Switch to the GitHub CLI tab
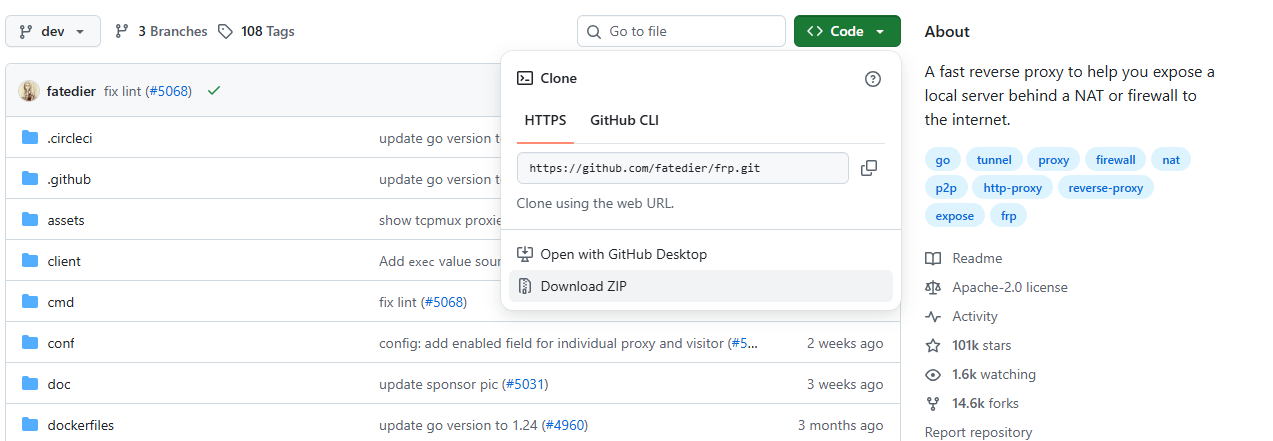 [624, 120]
